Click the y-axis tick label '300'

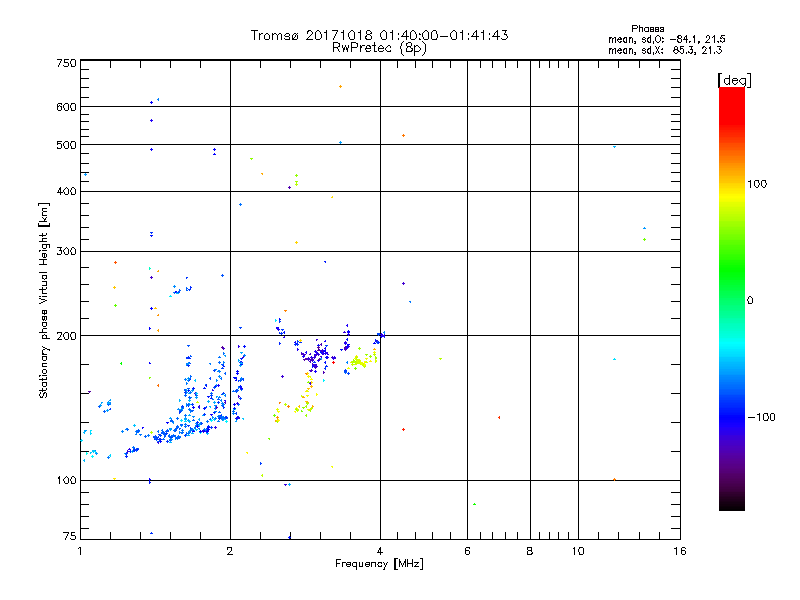(x=66, y=252)
